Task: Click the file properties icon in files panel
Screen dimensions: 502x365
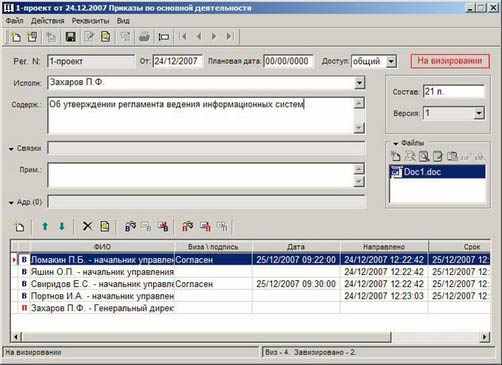Action: pyautogui.click(x=452, y=156)
